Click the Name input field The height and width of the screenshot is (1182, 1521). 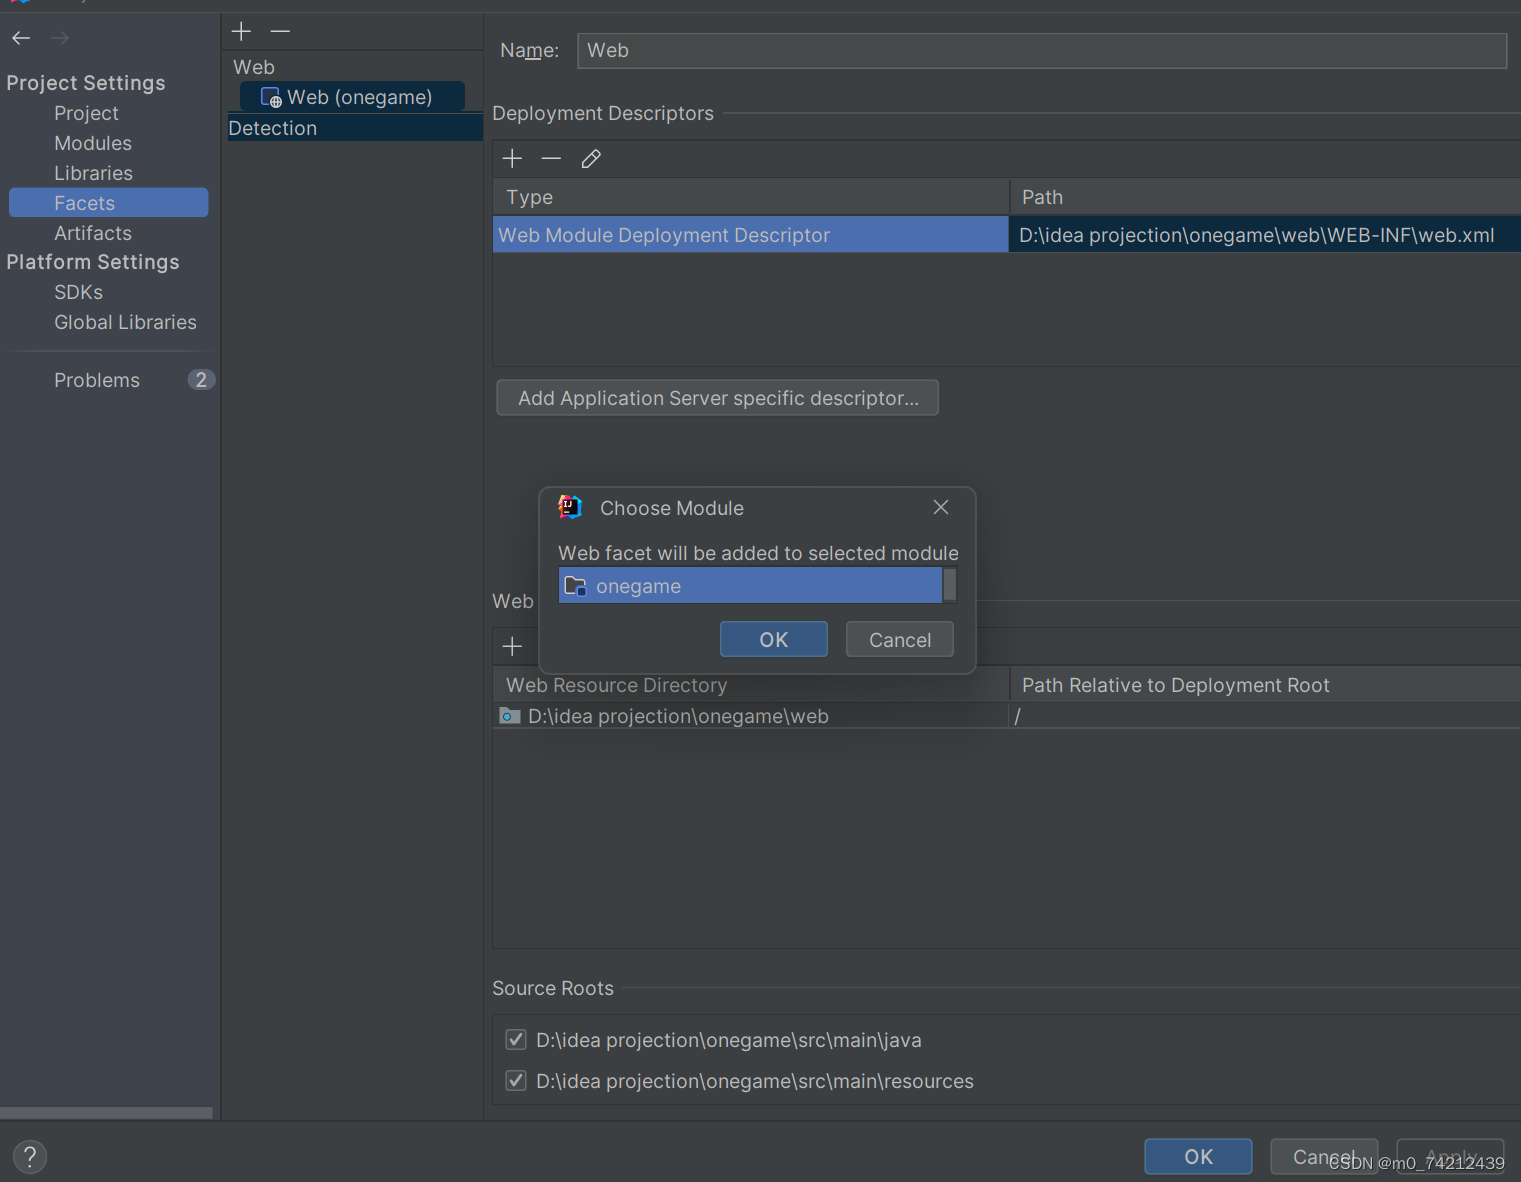(1041, 50)
